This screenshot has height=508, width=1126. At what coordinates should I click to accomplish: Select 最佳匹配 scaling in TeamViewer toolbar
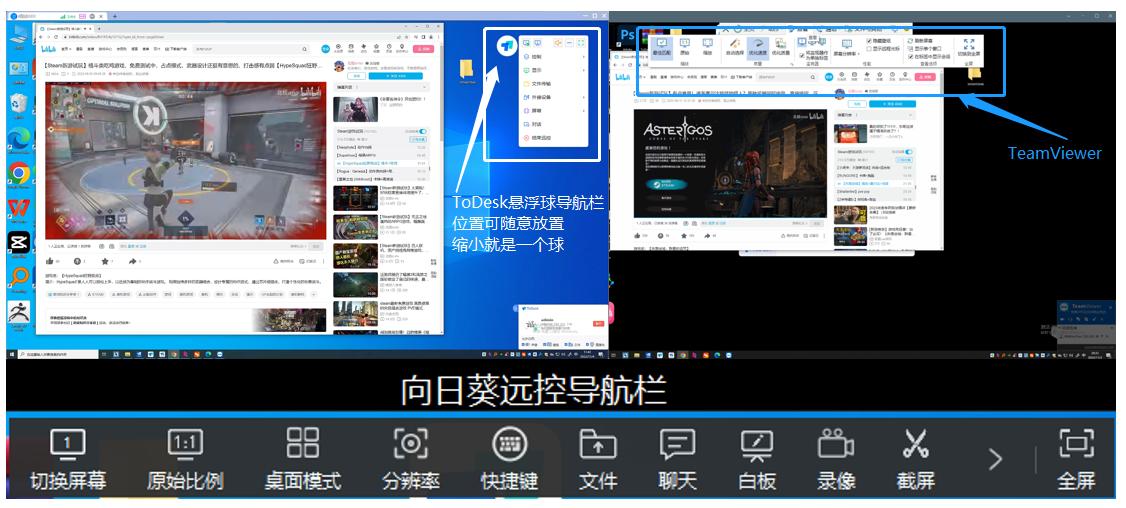[x=661, y=47]
